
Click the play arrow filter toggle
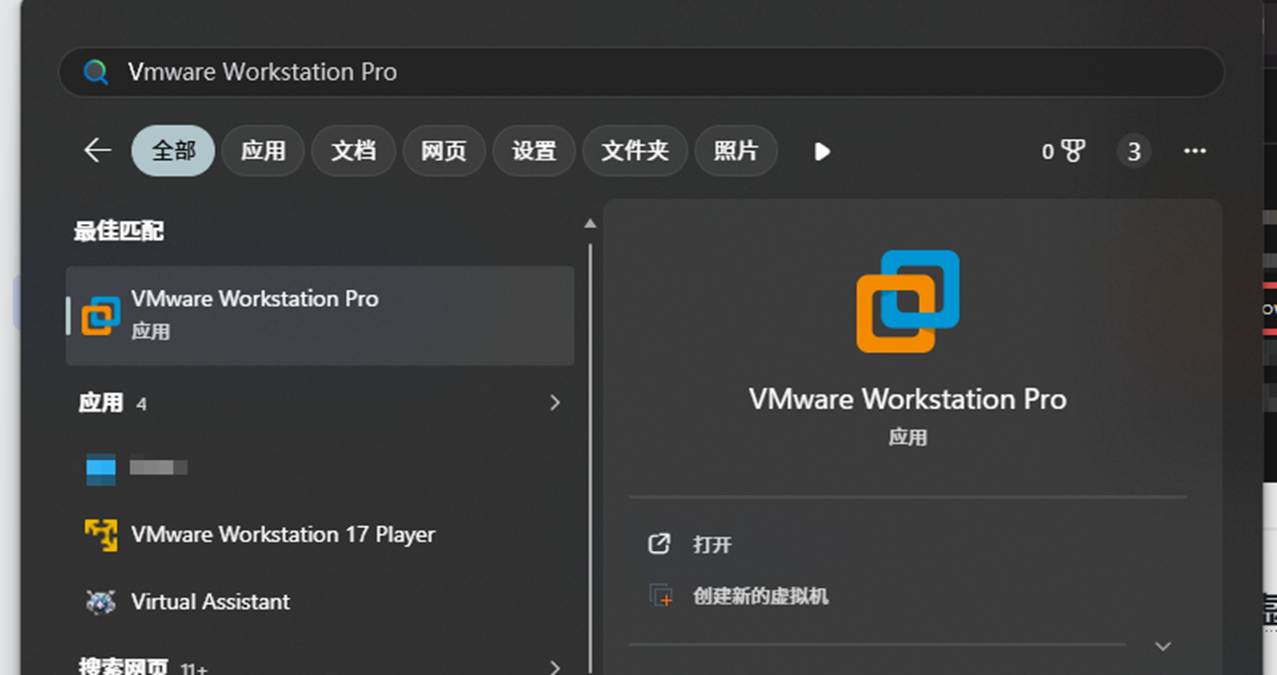[821, 151]
